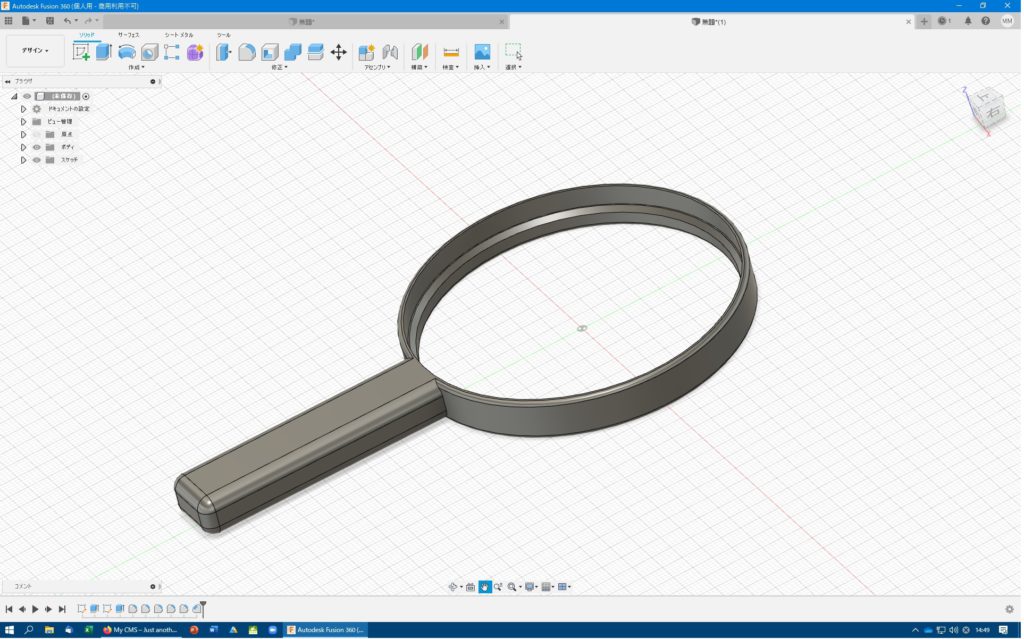Toggle visibility eye of the スケッチ folder
The width and height of the screenshot is (1024, 639).
[x=37, y=160]
